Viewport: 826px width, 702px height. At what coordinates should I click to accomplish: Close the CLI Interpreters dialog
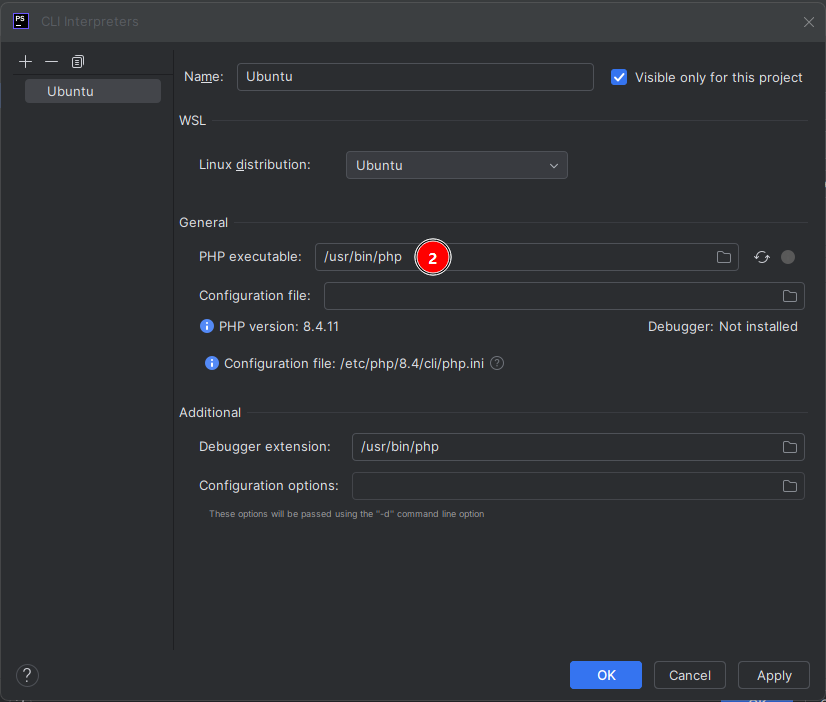808,22
